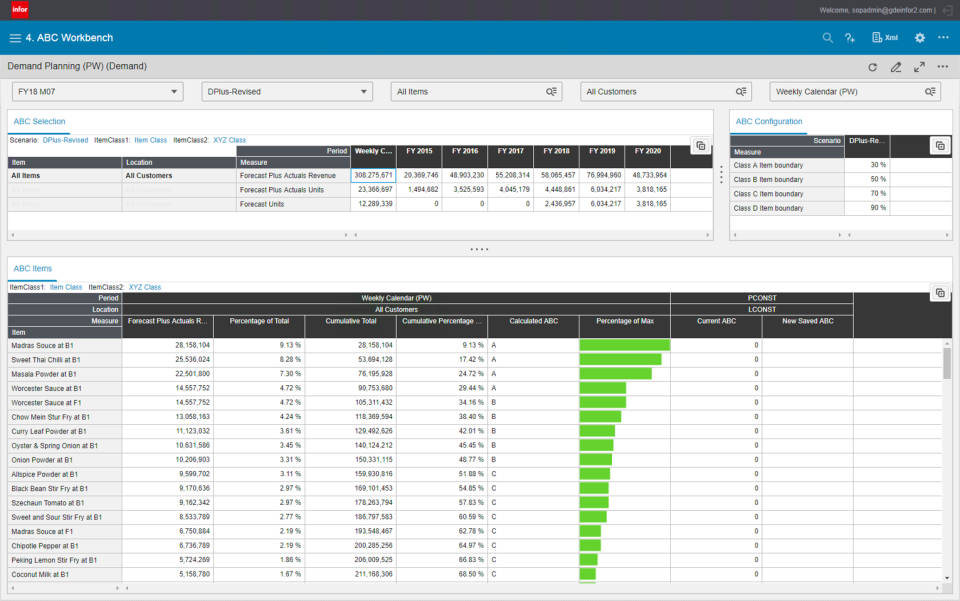Open the Xml report icon
The width and height of the screenshot is (960, 601).
884,37
